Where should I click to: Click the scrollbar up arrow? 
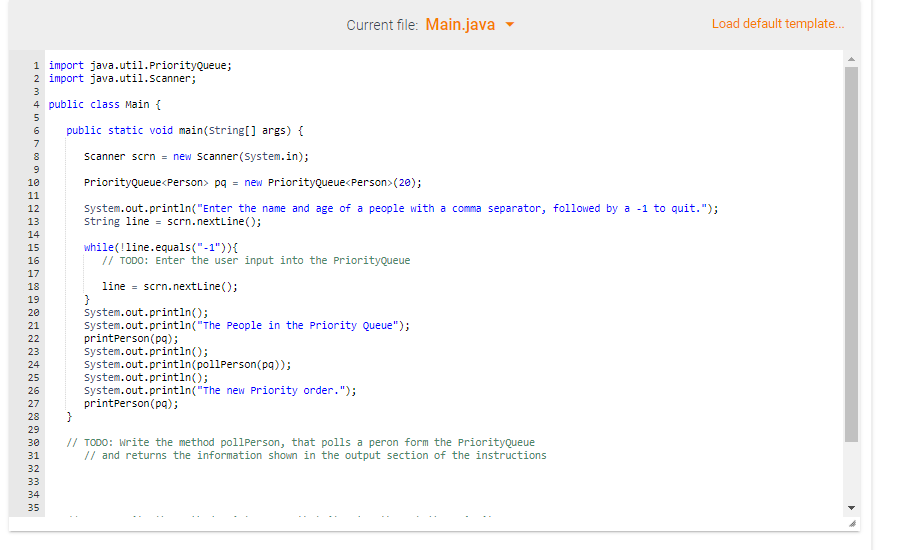click(x=851, y=59)
